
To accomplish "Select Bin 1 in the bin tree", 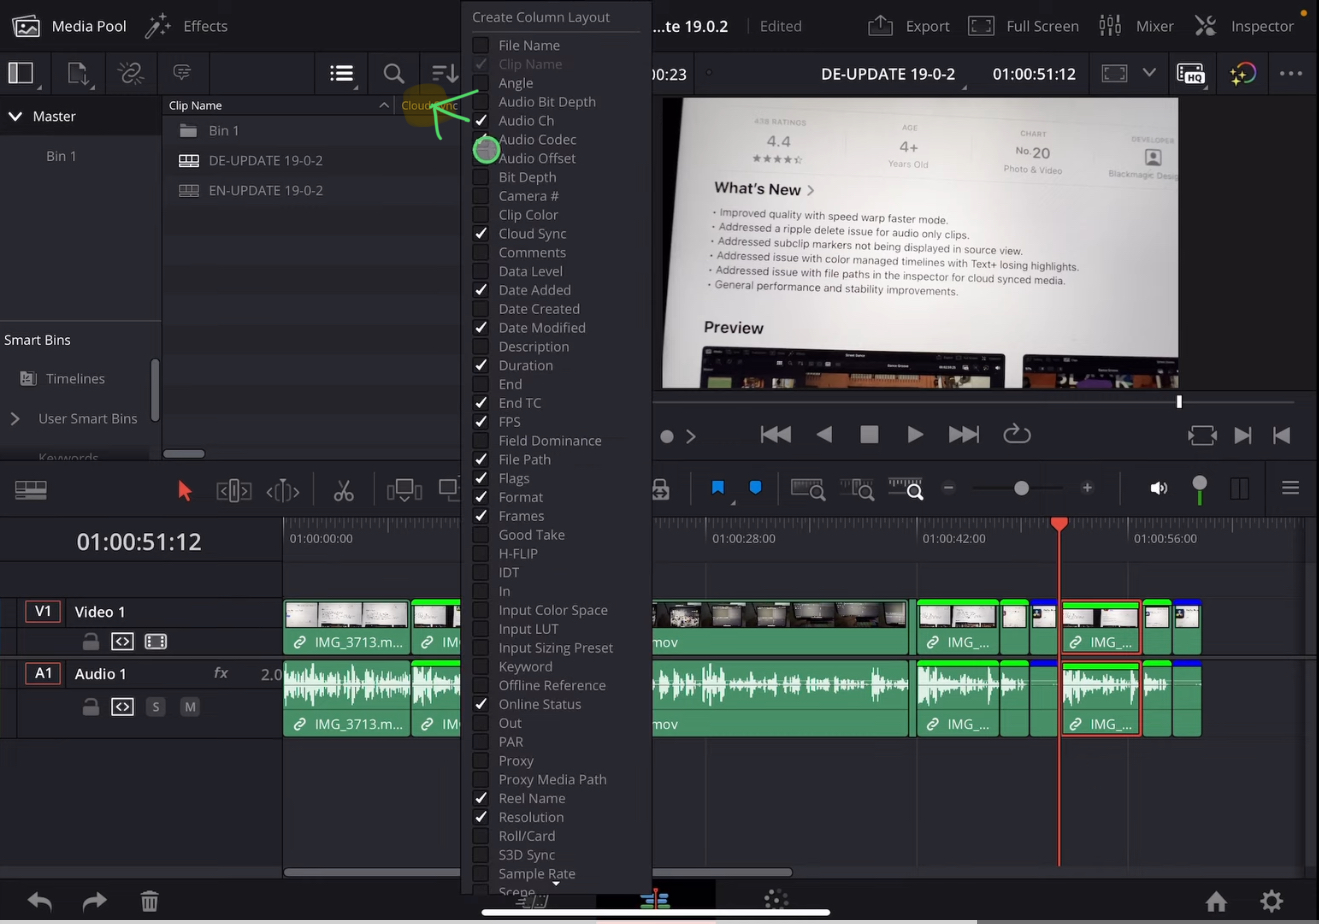I will pyautogui.click(x=61, y=156).
